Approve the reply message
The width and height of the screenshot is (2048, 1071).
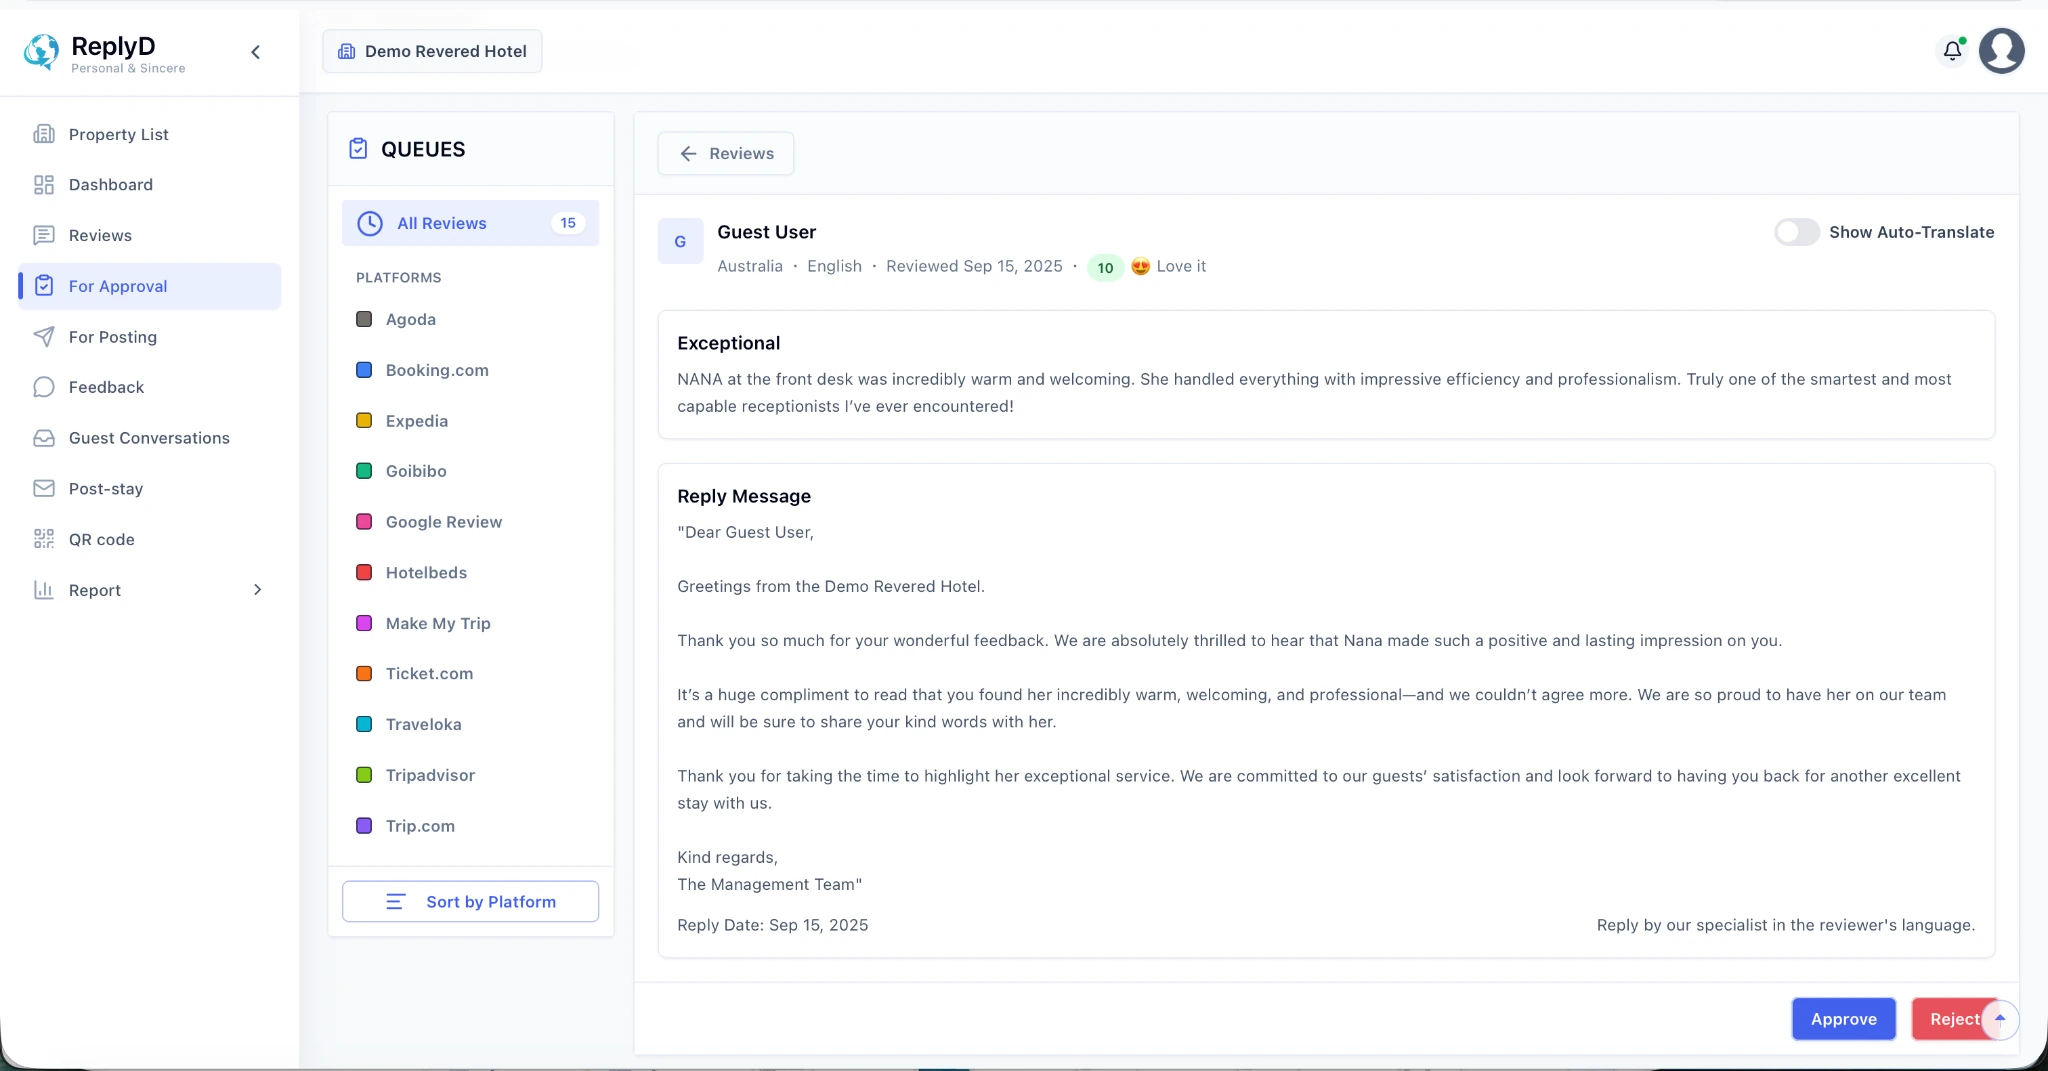[1844, 1019]
